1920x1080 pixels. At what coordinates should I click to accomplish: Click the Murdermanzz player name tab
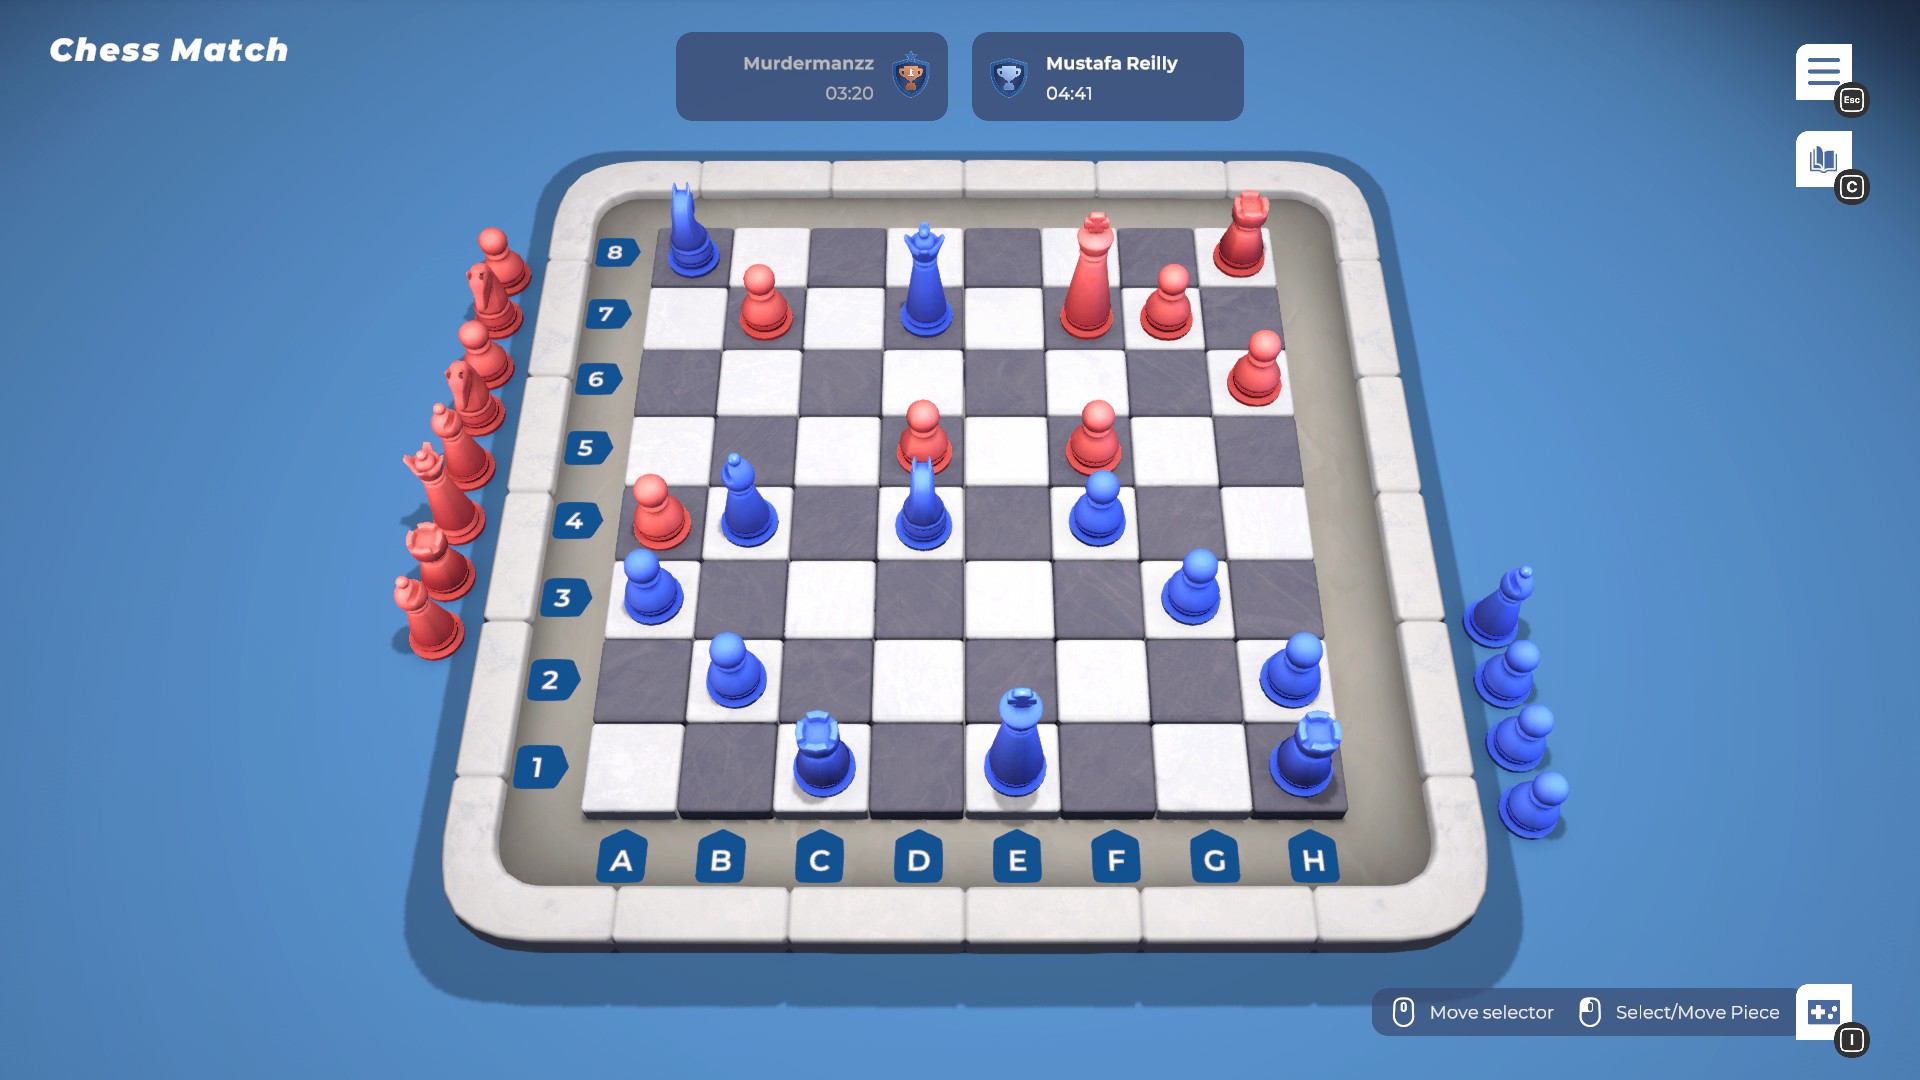coord(812,76)
